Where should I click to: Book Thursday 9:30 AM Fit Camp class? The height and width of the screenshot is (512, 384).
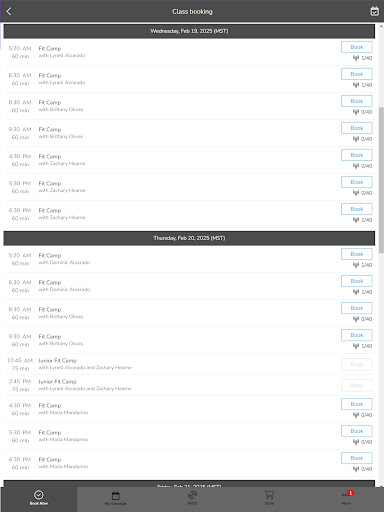(x=357, y=335)
